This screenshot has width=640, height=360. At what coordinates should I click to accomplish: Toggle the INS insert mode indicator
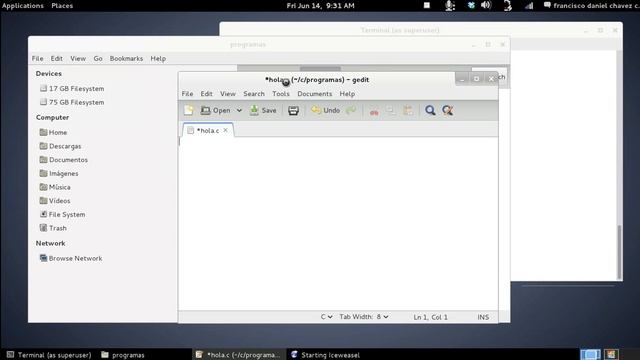tap(483, 317)
